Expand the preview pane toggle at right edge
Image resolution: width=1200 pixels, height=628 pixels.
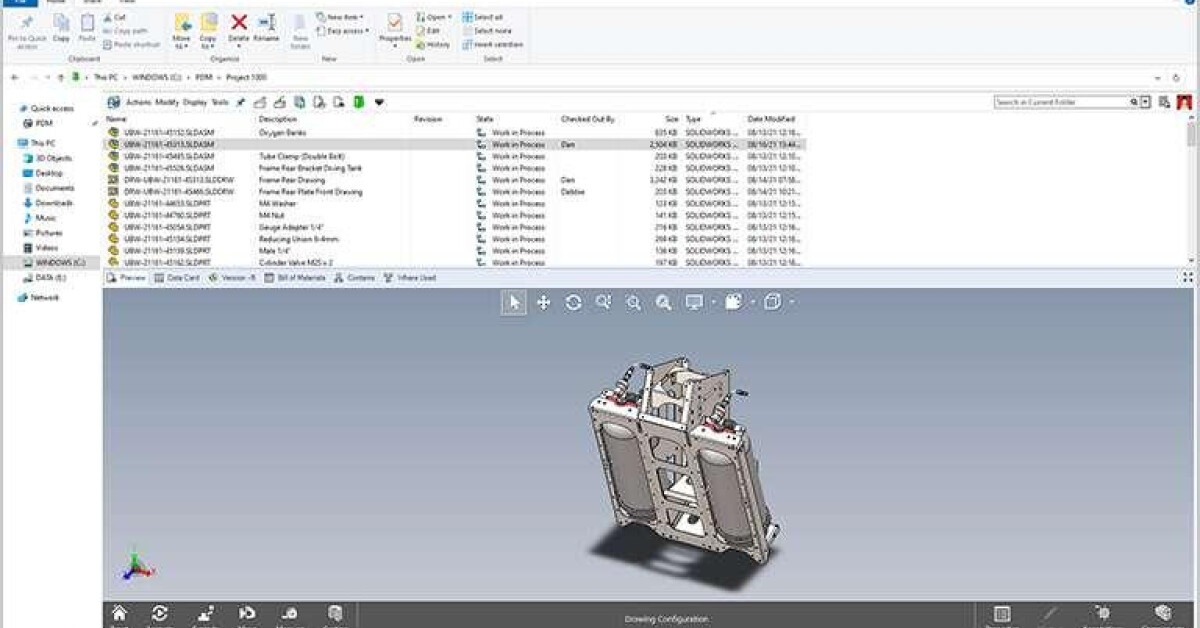point(1188,277)
